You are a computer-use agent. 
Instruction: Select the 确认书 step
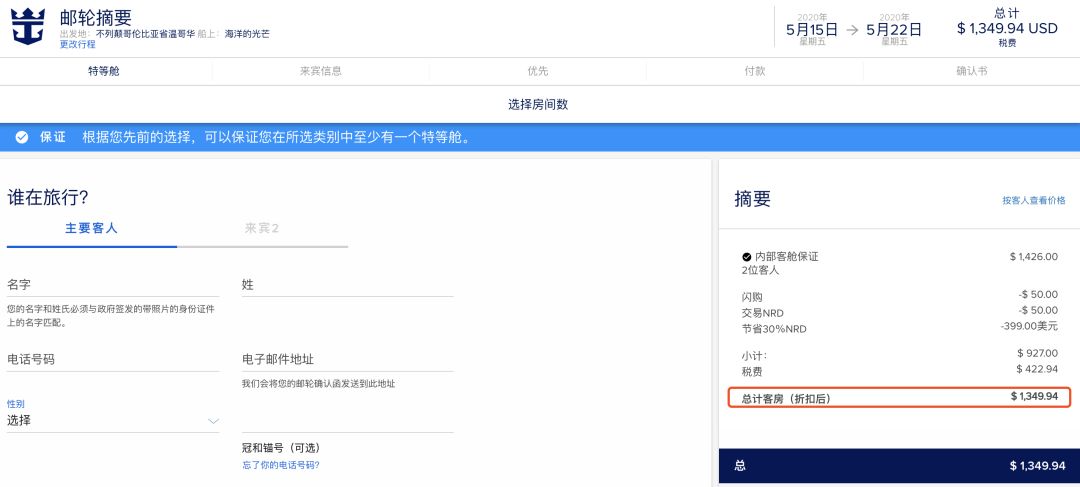coord(972,71)
